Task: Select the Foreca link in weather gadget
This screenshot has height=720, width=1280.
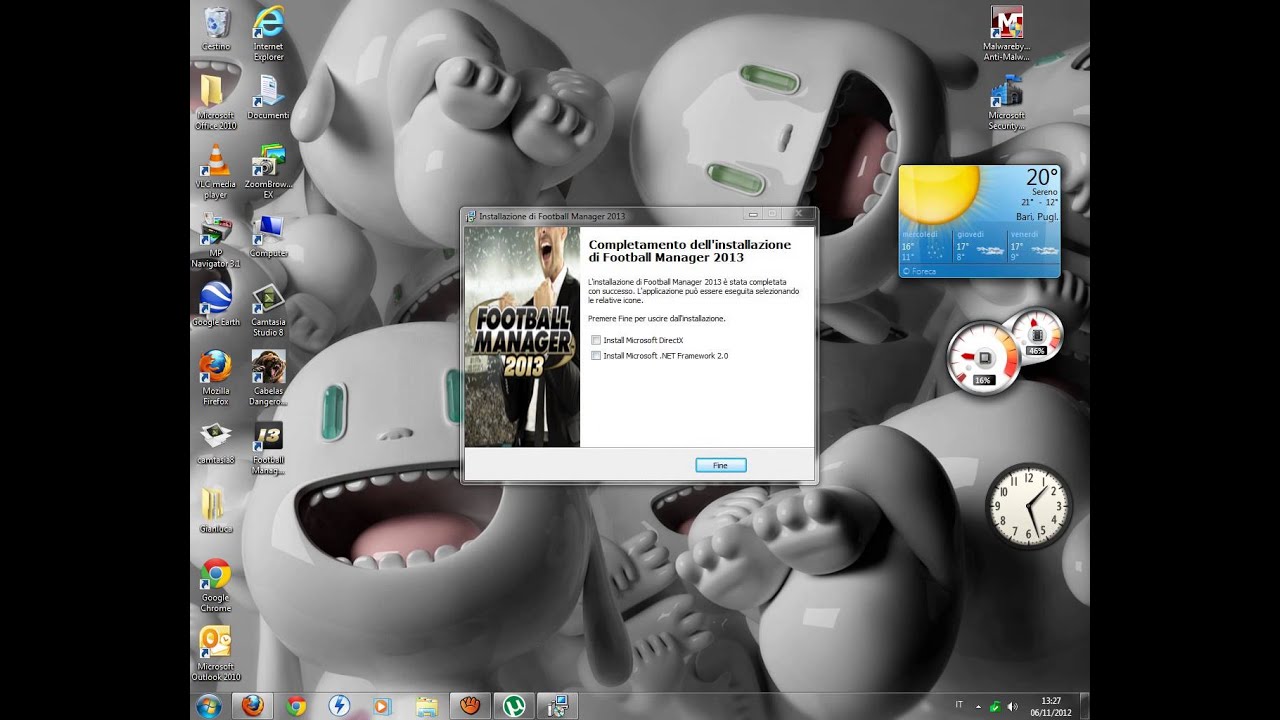Action: [921, 271]
